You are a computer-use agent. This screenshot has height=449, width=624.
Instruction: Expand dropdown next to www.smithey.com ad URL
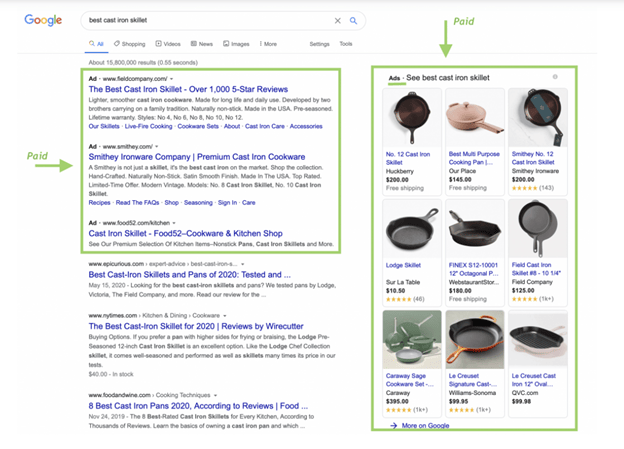(157, 146)
